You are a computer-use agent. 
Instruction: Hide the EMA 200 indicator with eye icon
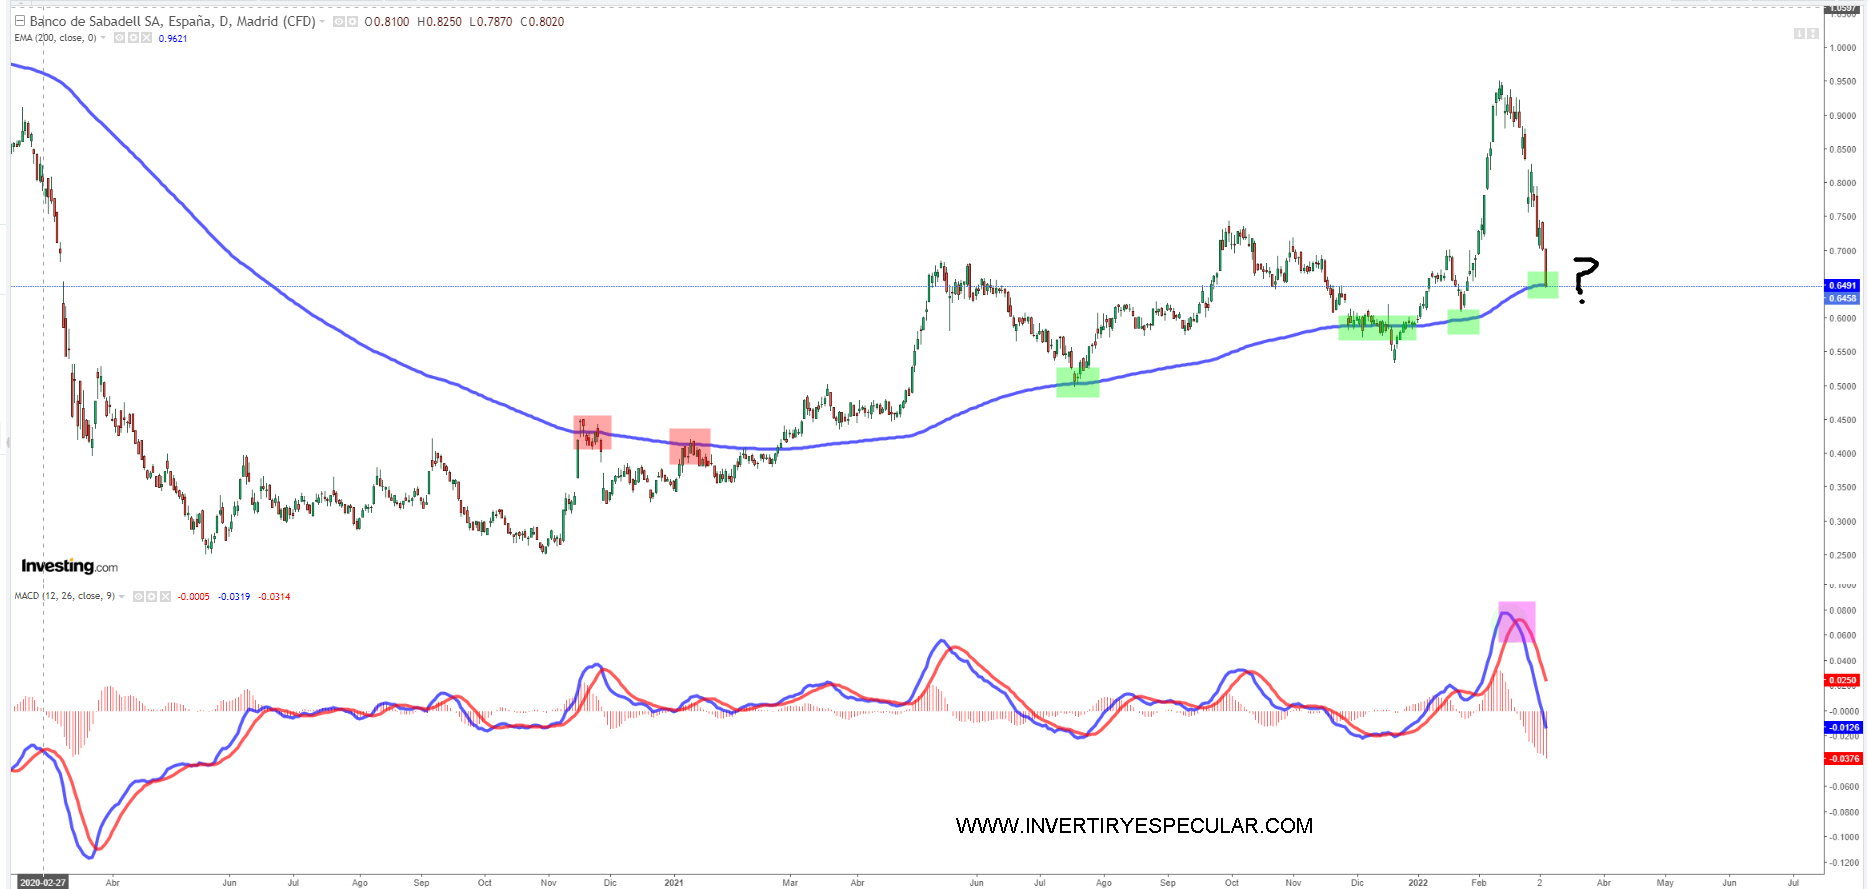(x=119, y=38)
